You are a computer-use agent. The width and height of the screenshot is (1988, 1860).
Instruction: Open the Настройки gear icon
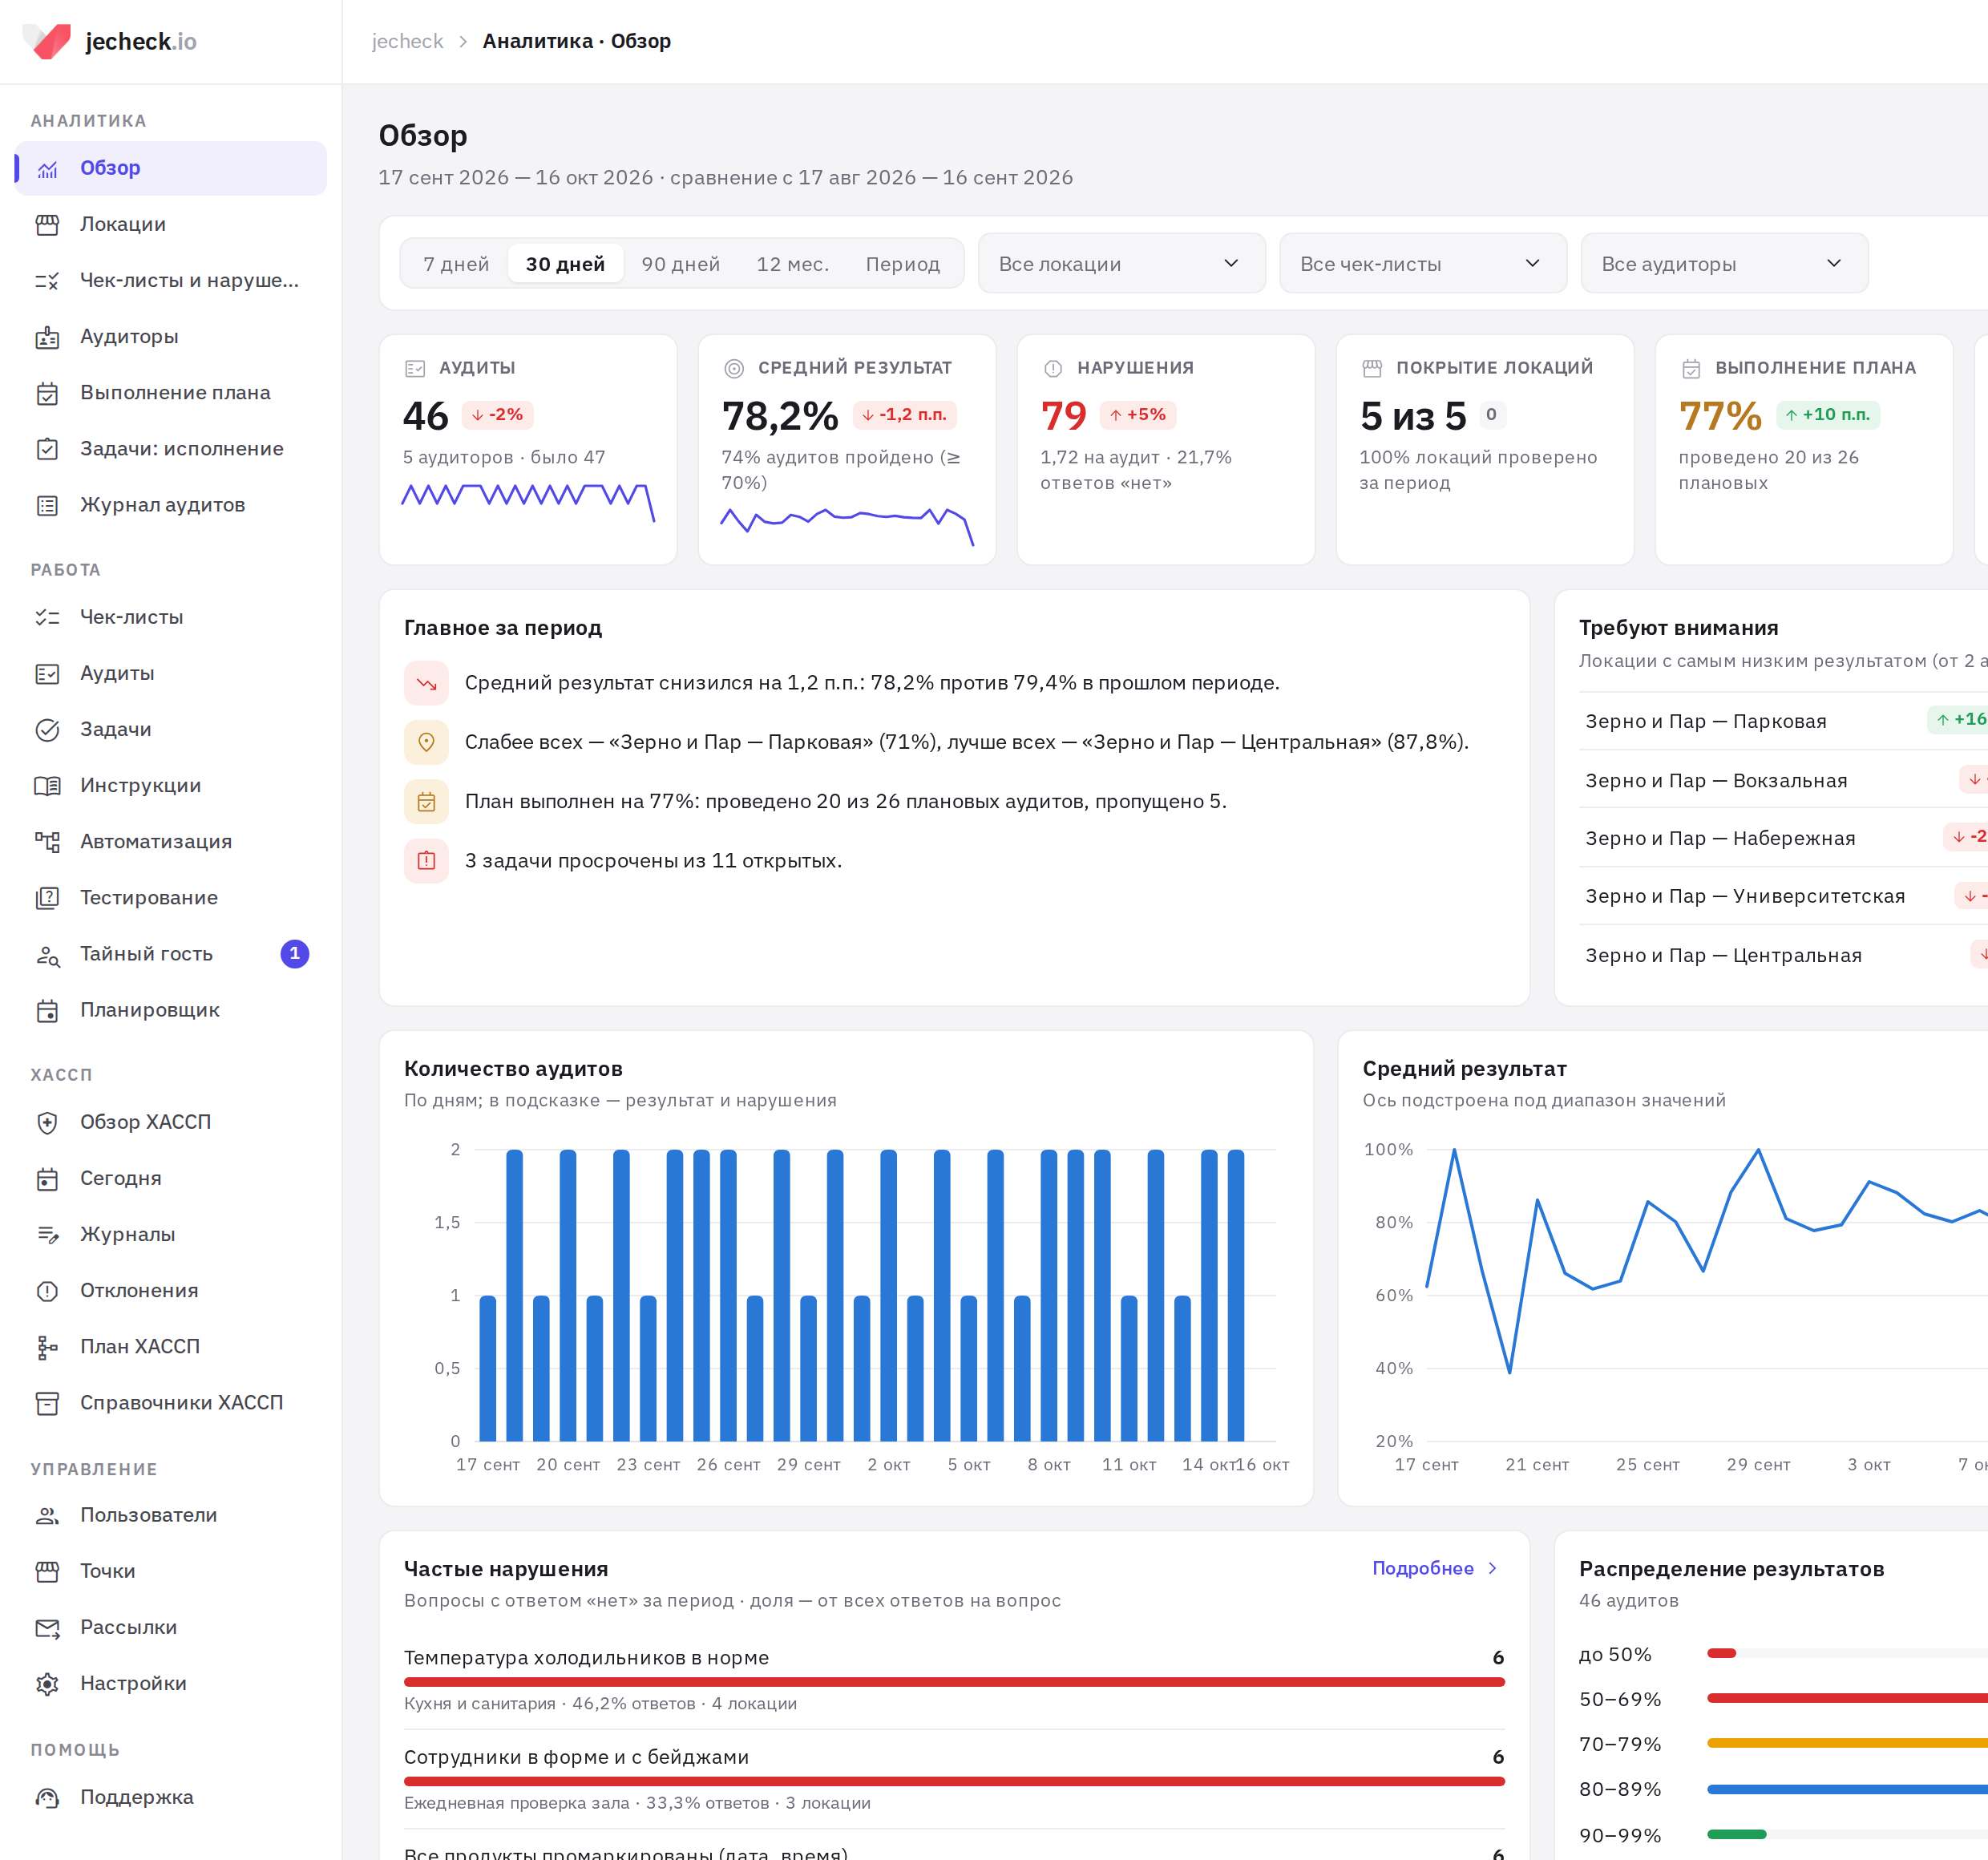pos(47,1684)
